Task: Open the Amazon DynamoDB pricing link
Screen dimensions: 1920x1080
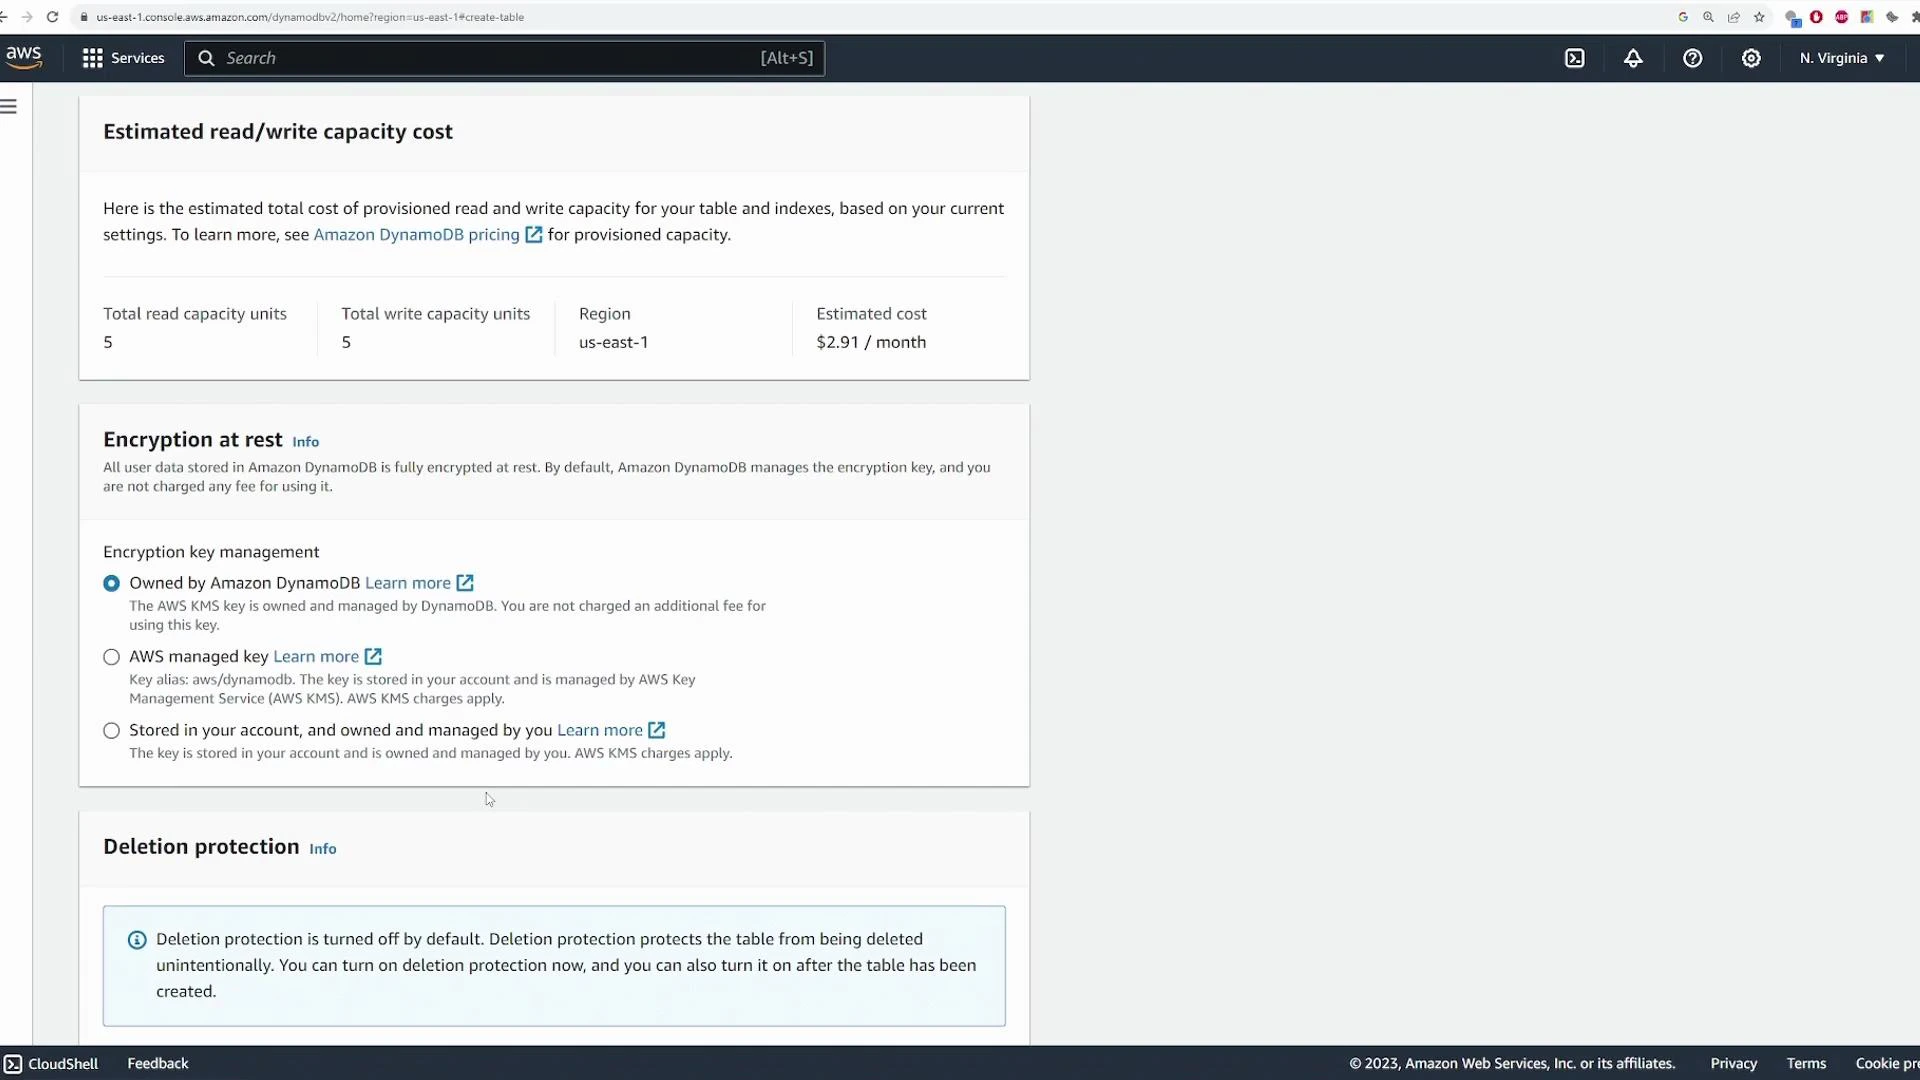Action: point(416,234)
